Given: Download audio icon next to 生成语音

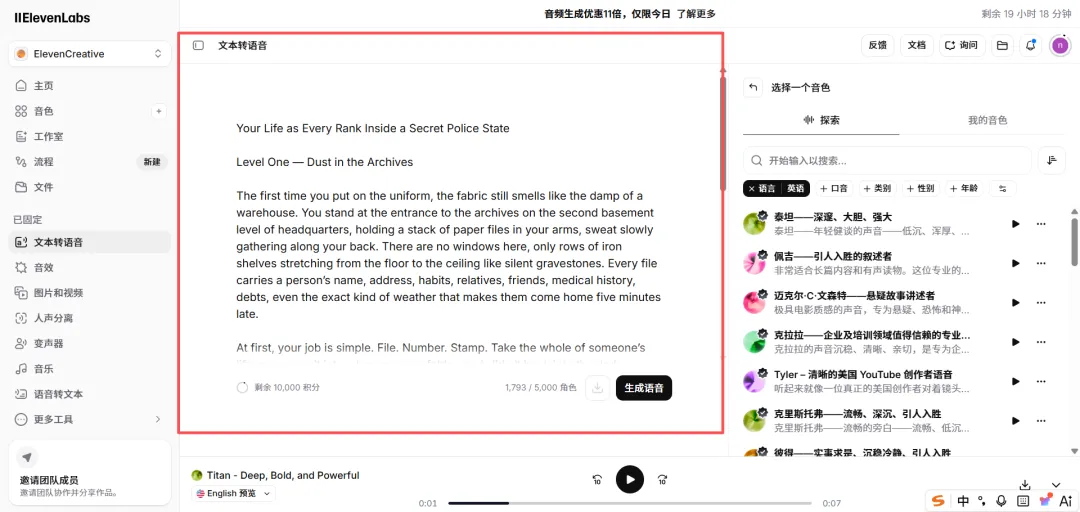Looking at the screenshot, I should coord(598,388).
